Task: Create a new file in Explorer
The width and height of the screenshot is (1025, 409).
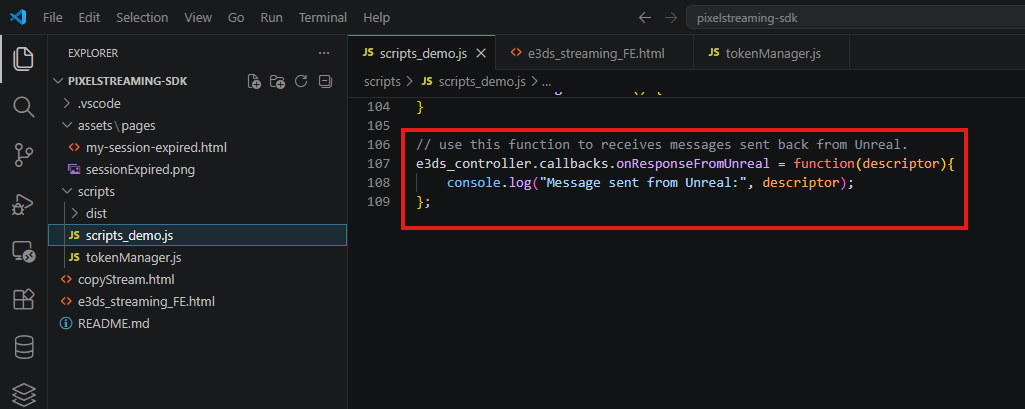Action: [x=255, y=82]
